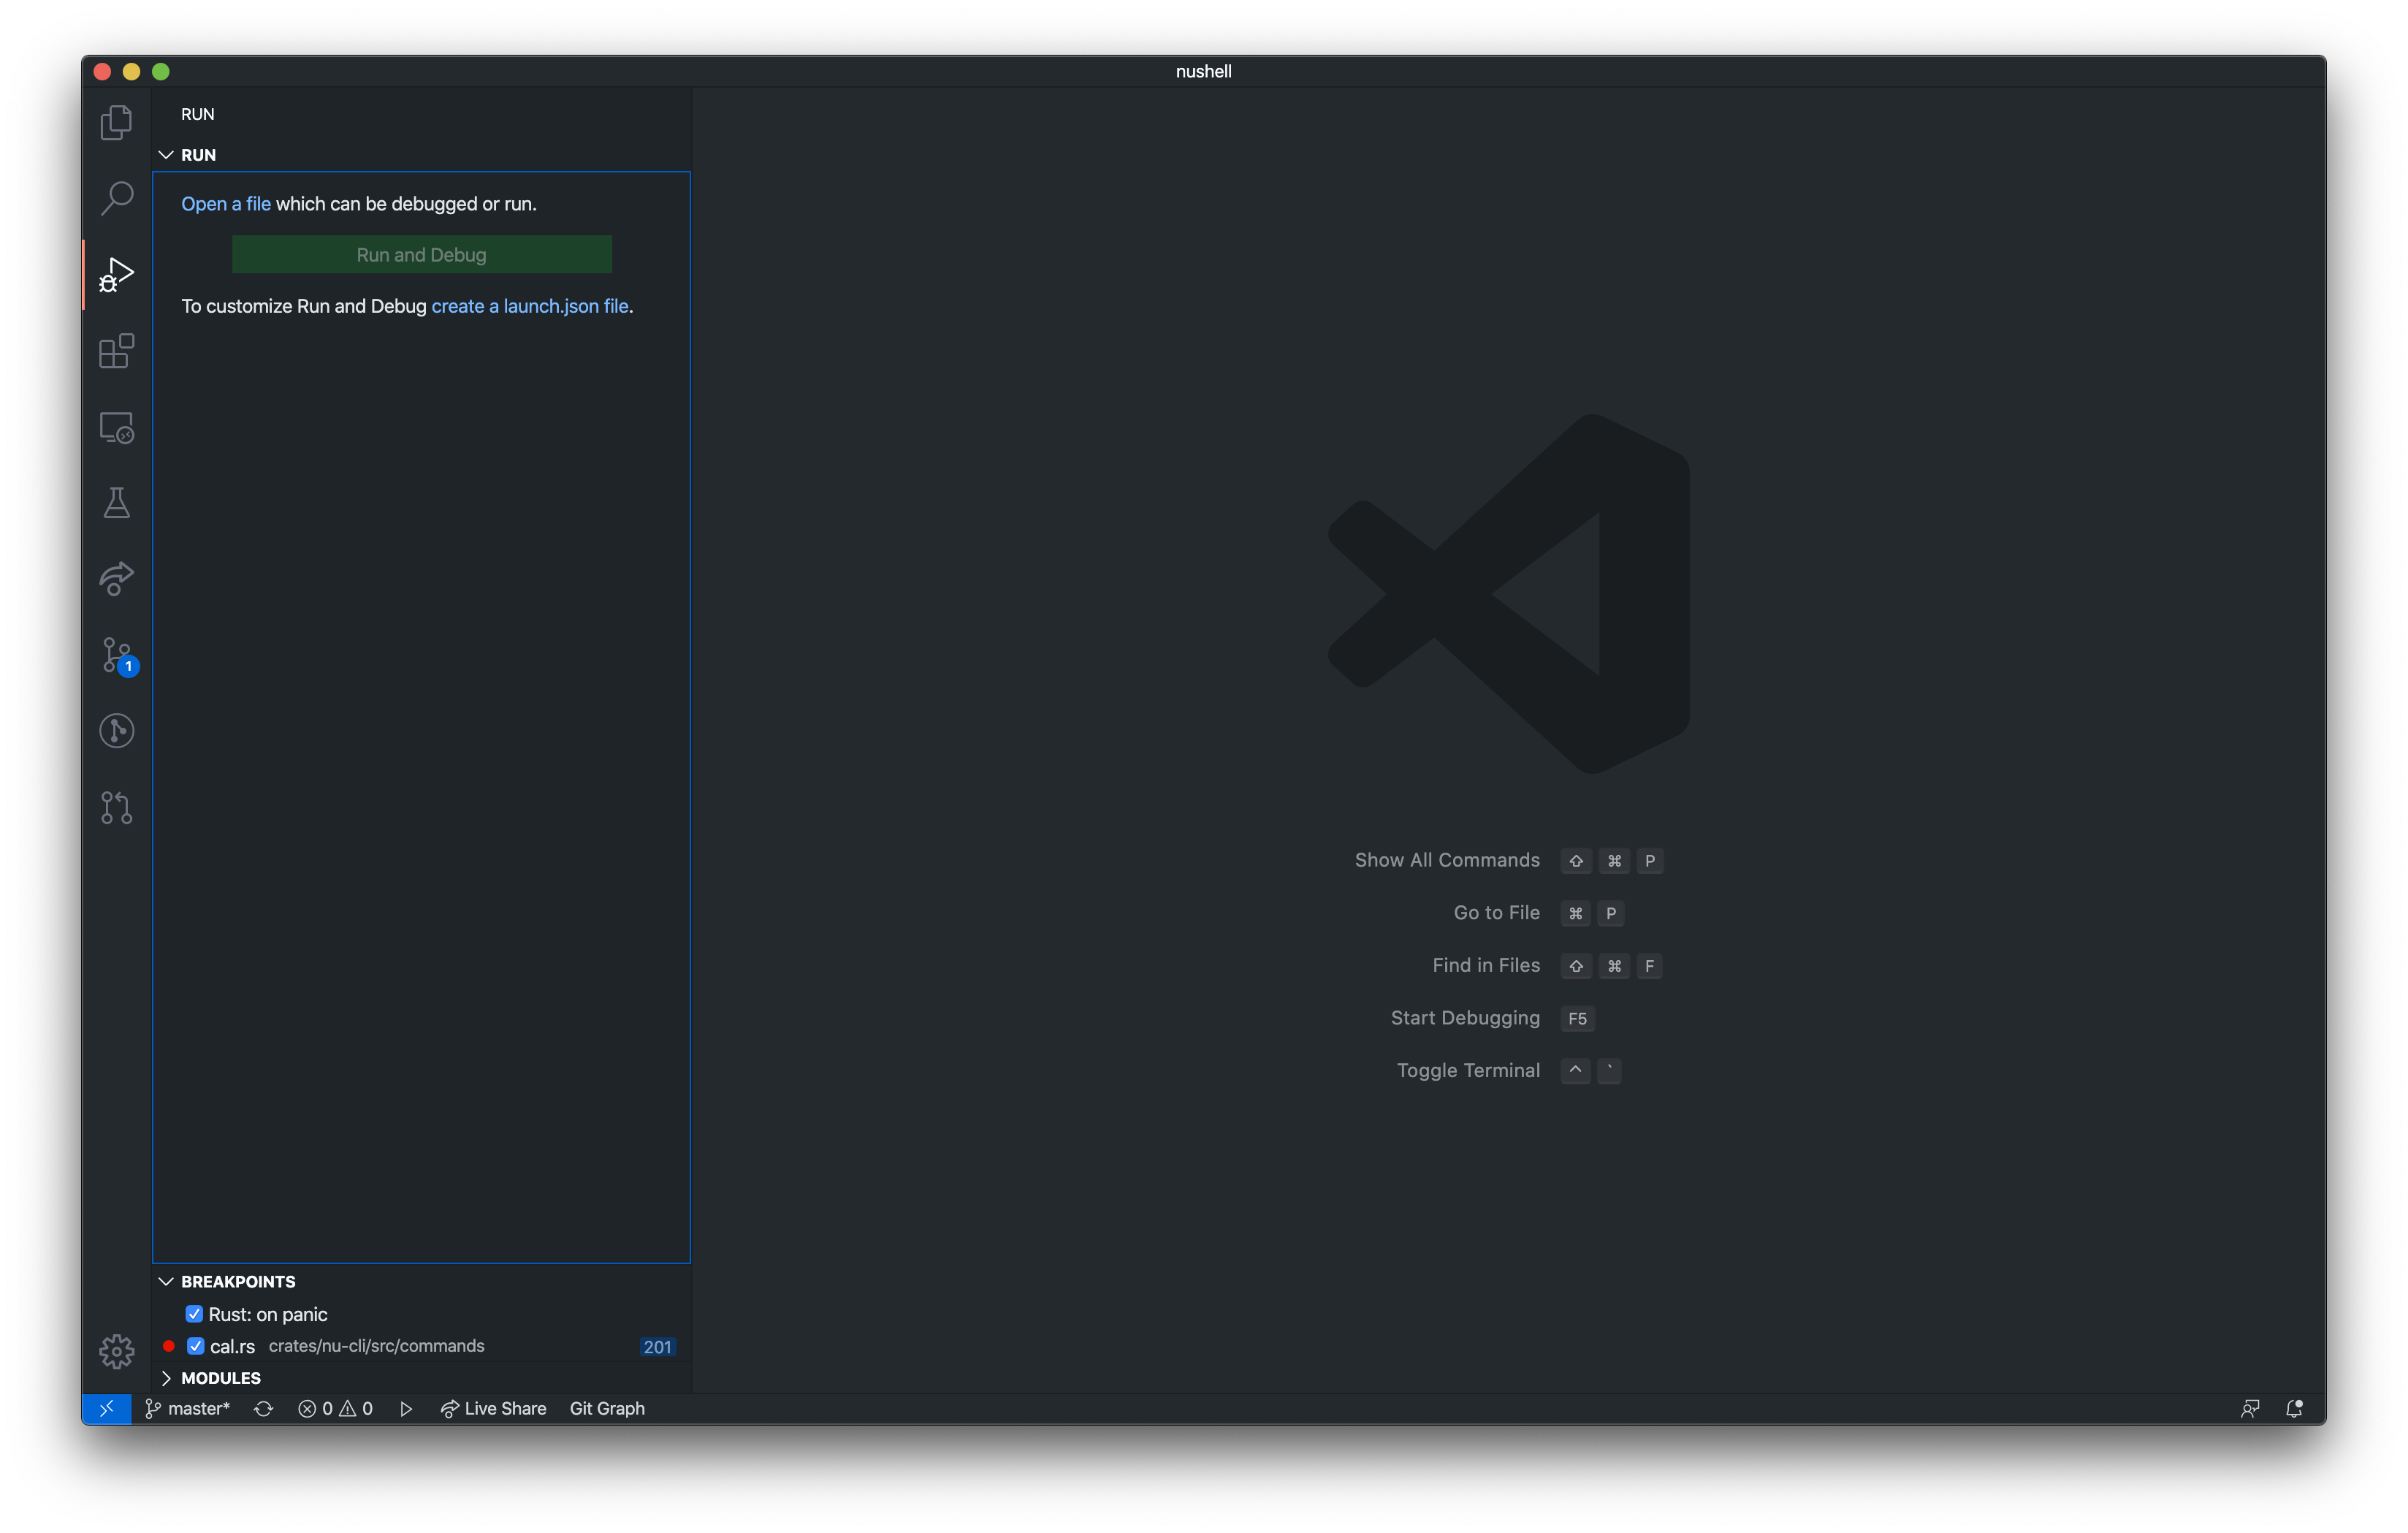Open the Testing panel
Screen dimensions: 2408x1533
pyautogui.click(x=116, y=503)
